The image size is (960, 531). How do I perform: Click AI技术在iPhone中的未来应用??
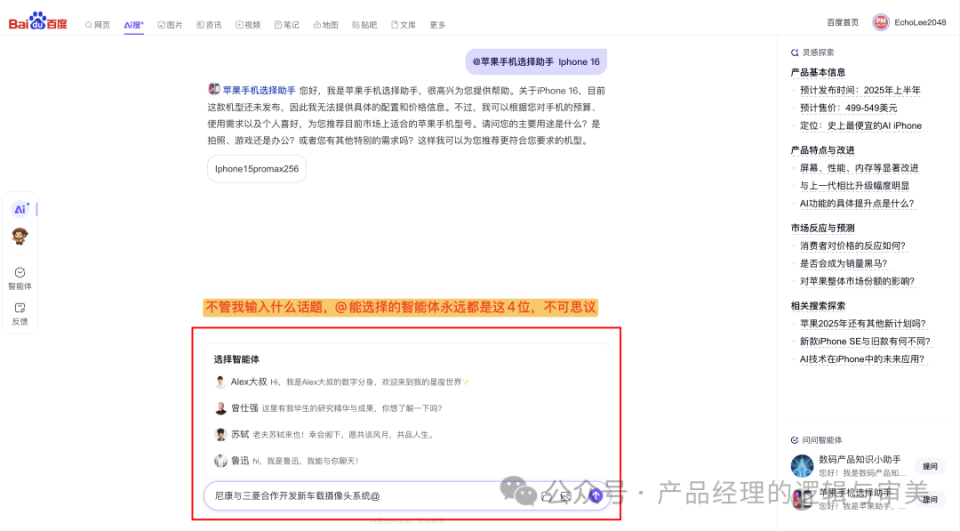pos(861,359)
